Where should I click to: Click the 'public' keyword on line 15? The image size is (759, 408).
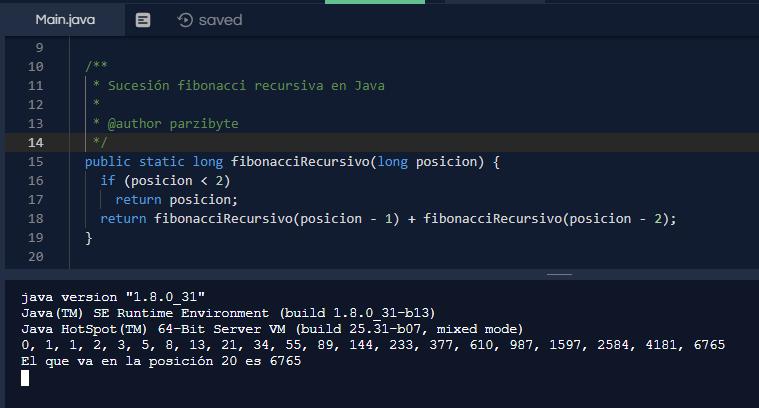click(107, 162)
